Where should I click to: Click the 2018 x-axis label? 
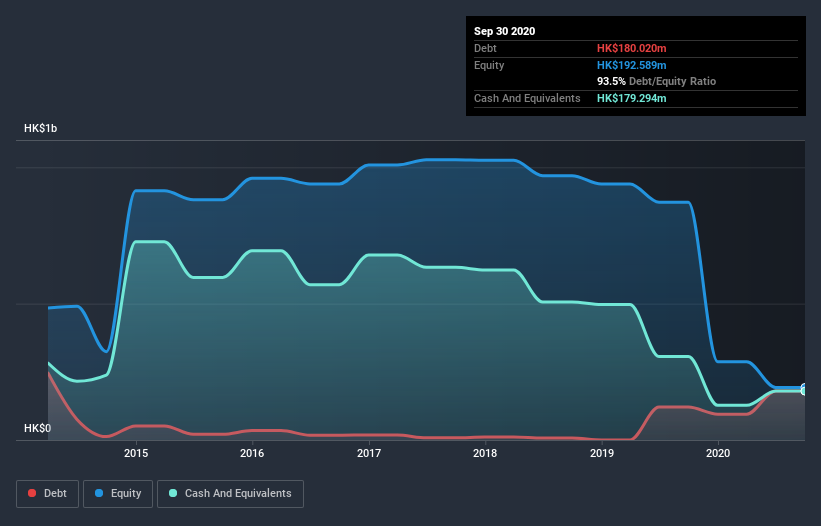(x=485, y=453)
